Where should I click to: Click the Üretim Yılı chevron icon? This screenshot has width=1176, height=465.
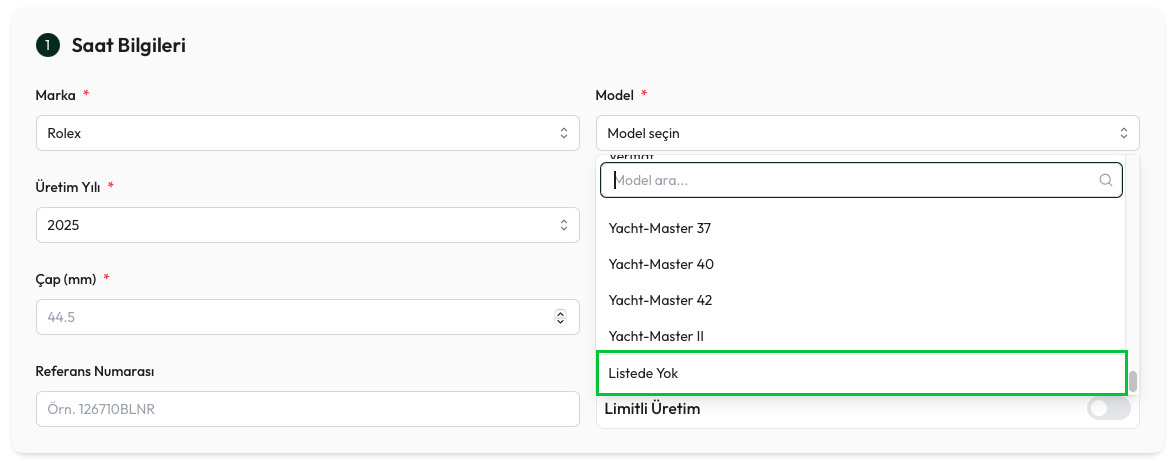pyautogui.click(x=564, y=225)
